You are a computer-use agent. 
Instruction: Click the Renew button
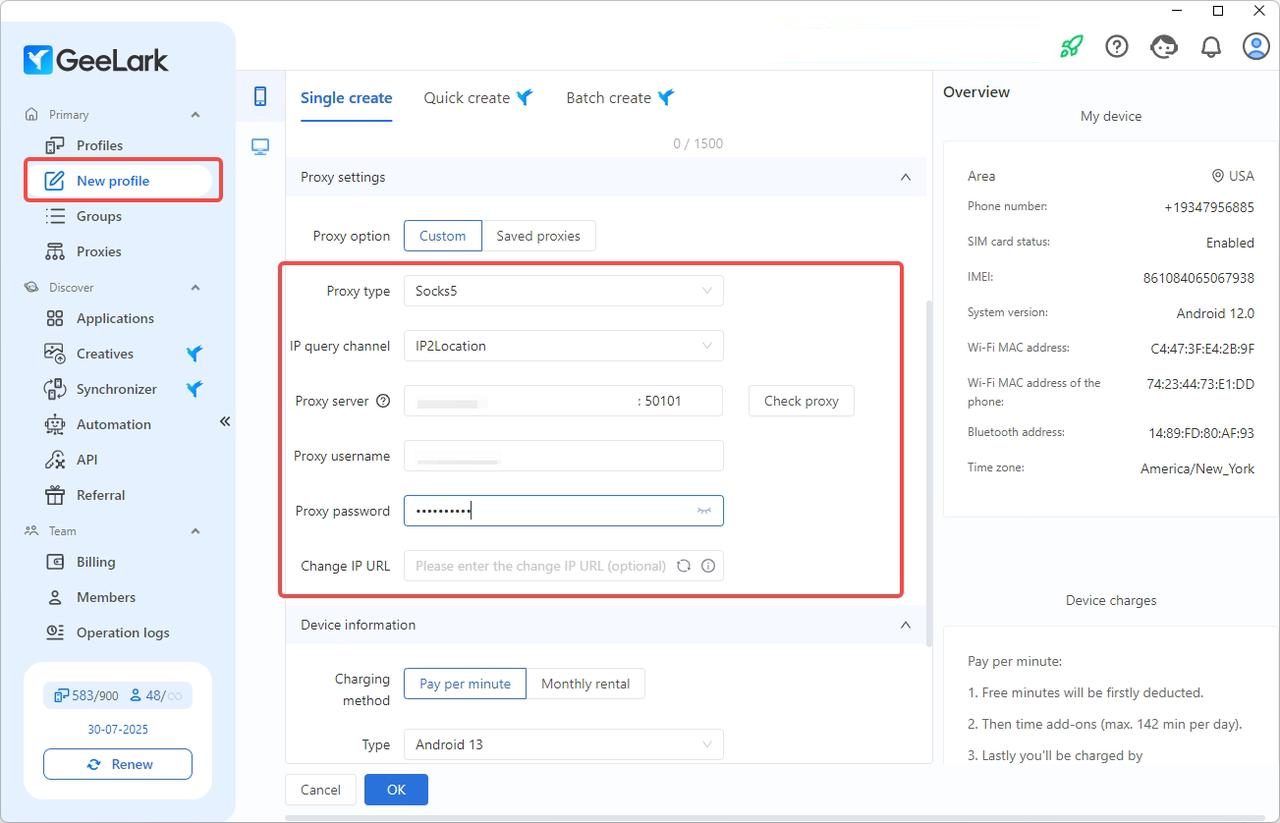tap(118, 764)
